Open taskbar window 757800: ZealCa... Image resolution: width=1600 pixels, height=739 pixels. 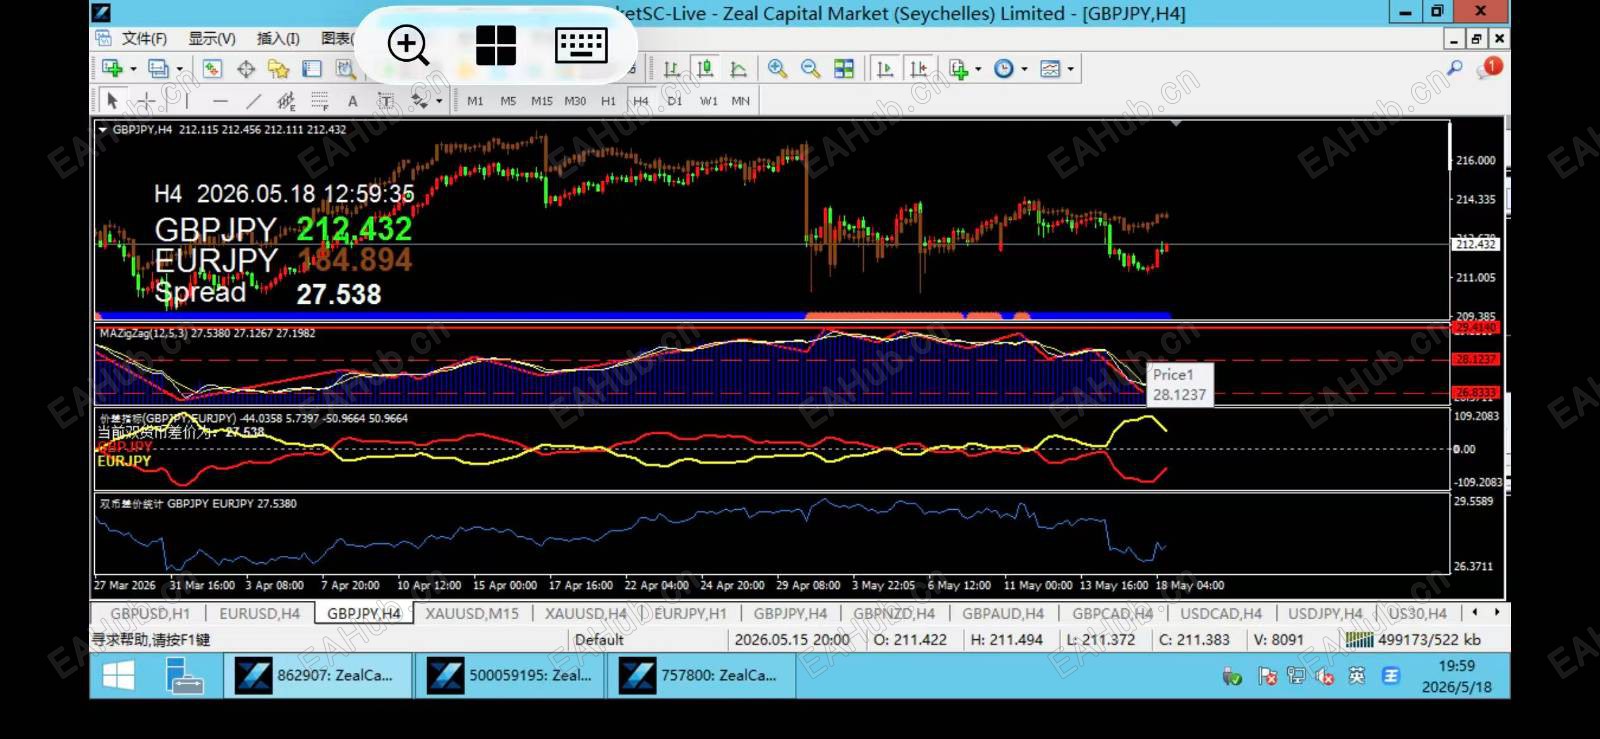[x=700, y=675]
